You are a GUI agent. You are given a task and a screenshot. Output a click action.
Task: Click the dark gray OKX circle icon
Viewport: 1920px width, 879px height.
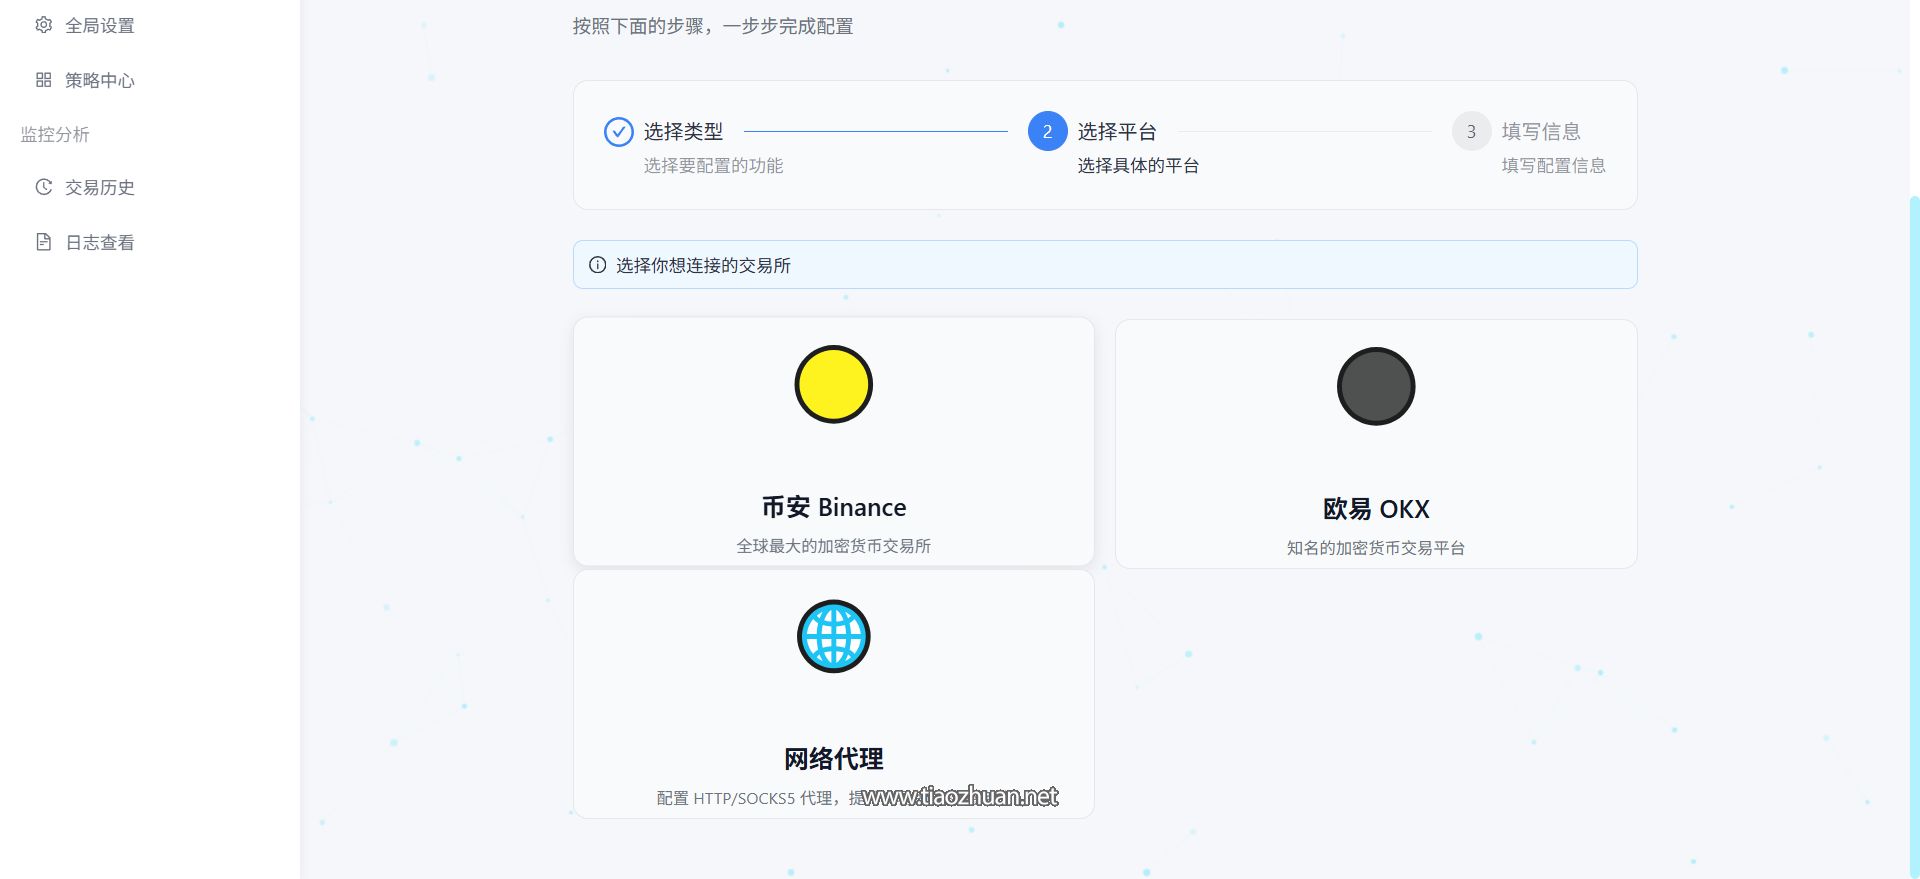click(x=1375, y=387)
